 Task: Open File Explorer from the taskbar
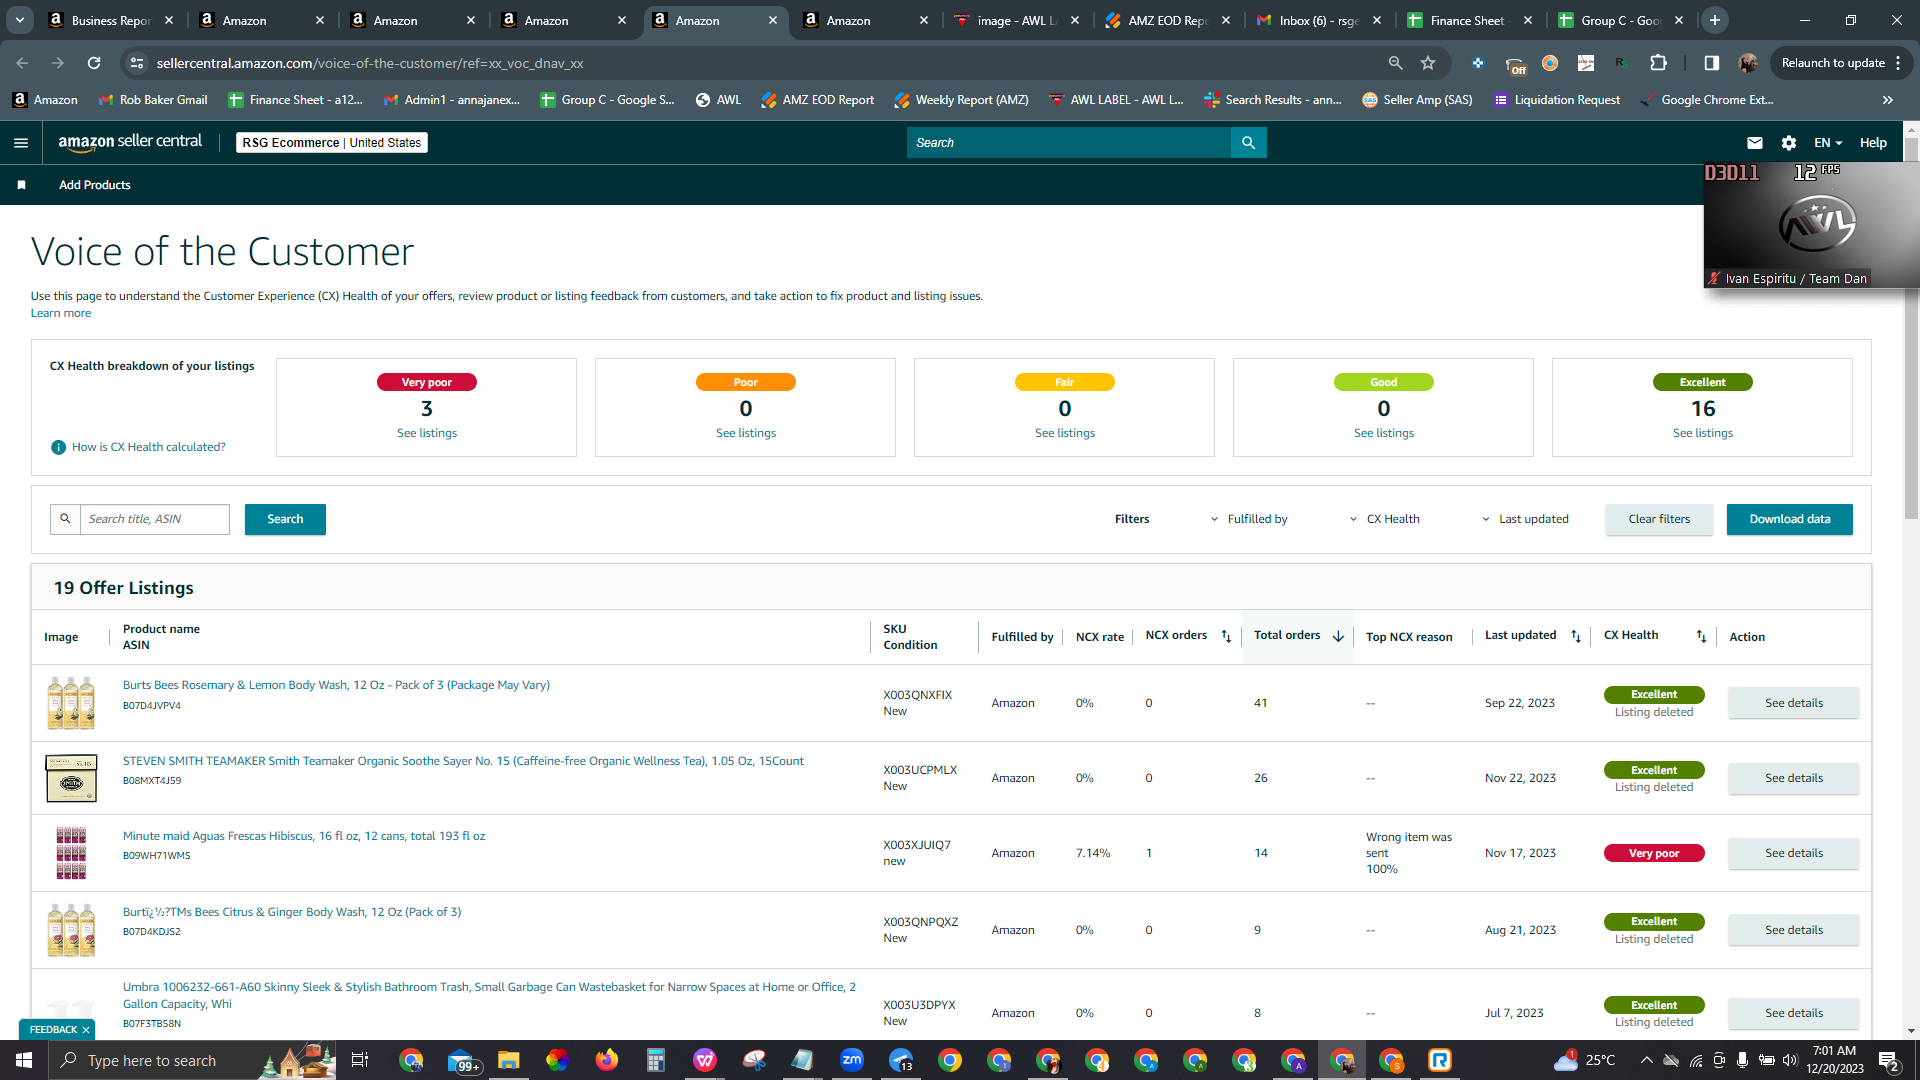tap(508, 1060)
